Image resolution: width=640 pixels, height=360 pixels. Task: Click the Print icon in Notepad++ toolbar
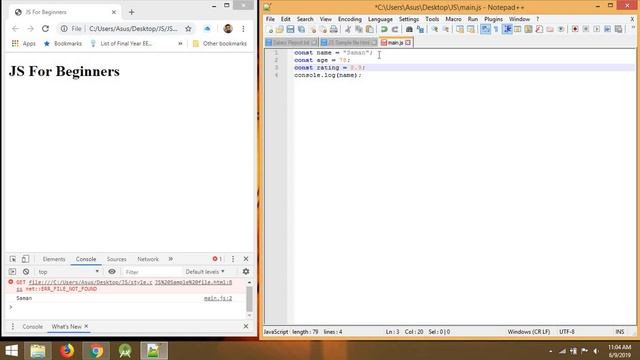click(x=333, y=29)
